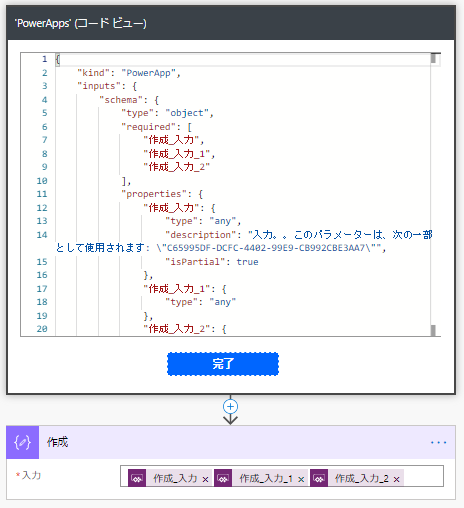The height and width of the screenshot is (508, 464).
Task: Click empty area at end of 入力 field
Action: [x=423, y=477]
